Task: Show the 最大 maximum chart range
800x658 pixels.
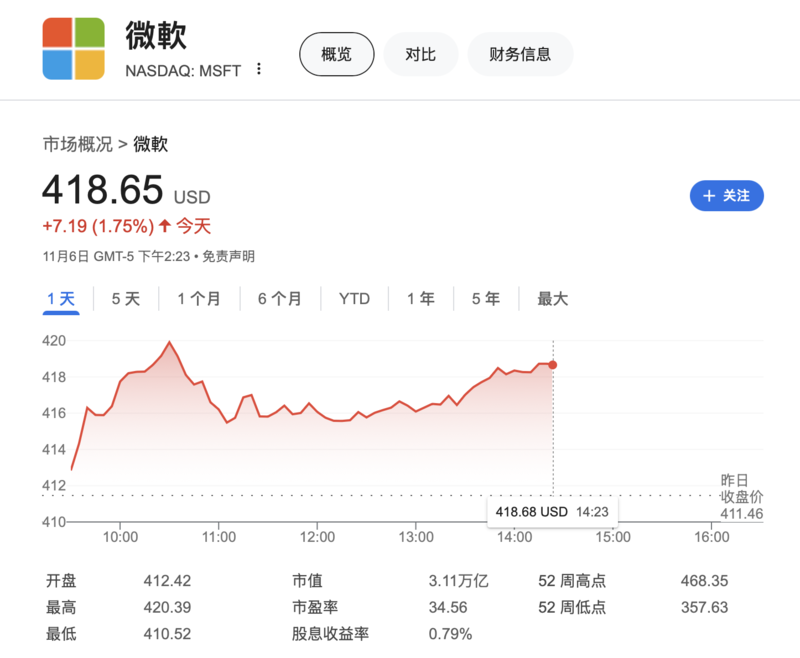Action: 553,299
